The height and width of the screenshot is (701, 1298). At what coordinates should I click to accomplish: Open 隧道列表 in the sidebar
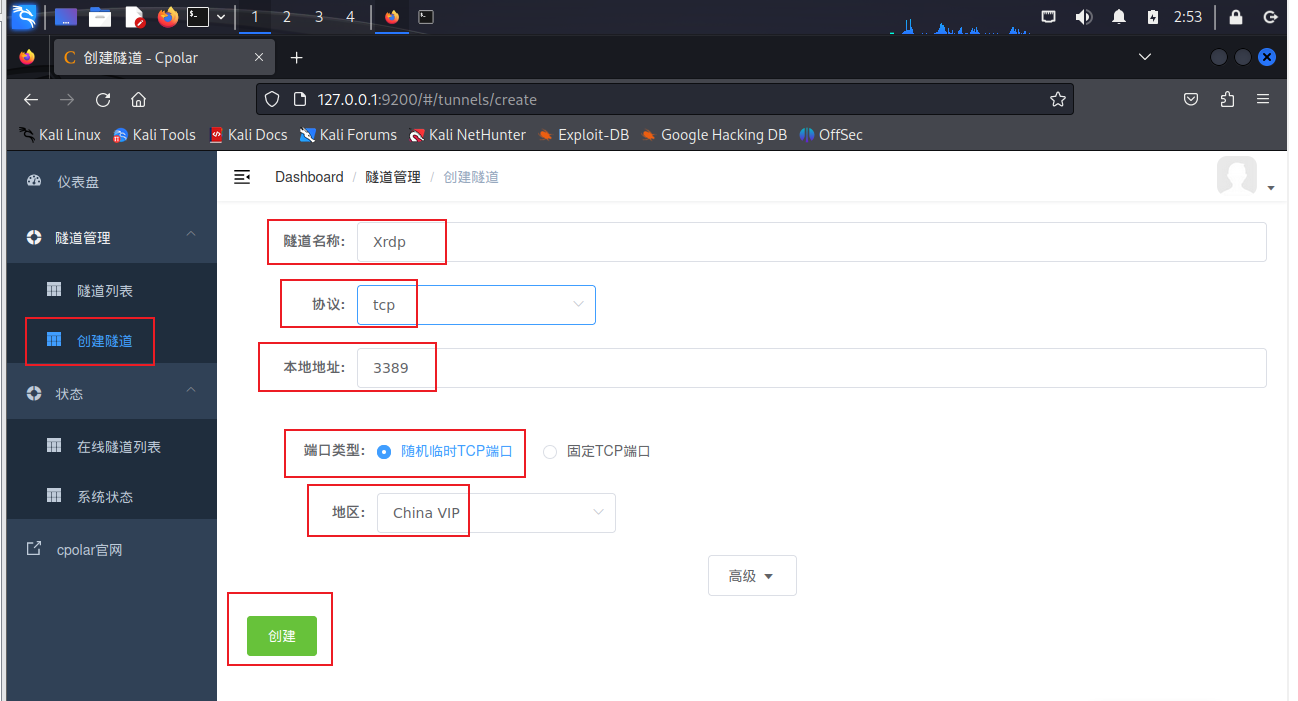111,291
